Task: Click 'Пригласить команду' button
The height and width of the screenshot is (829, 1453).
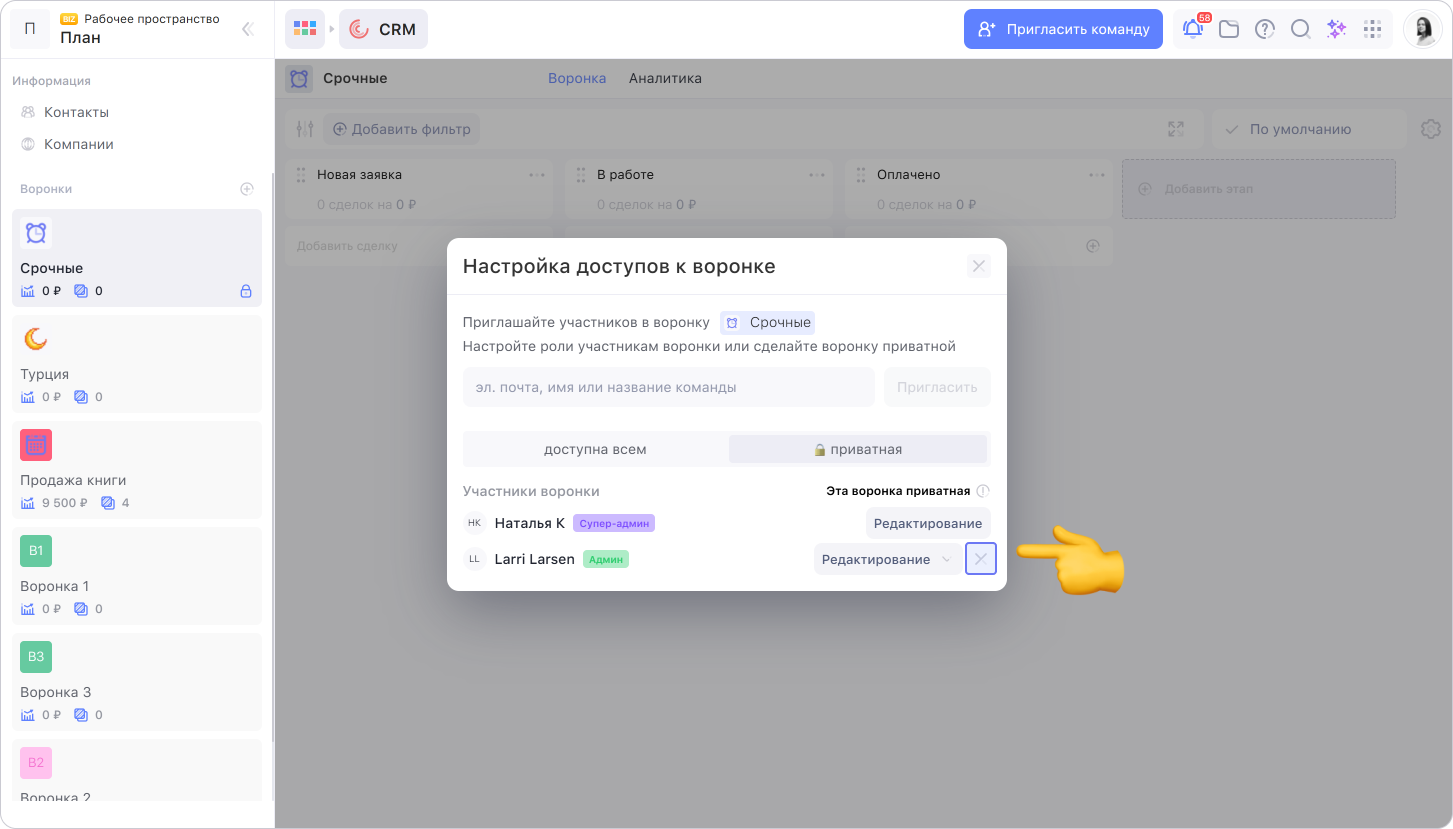Action: (x=1063, y=29)
